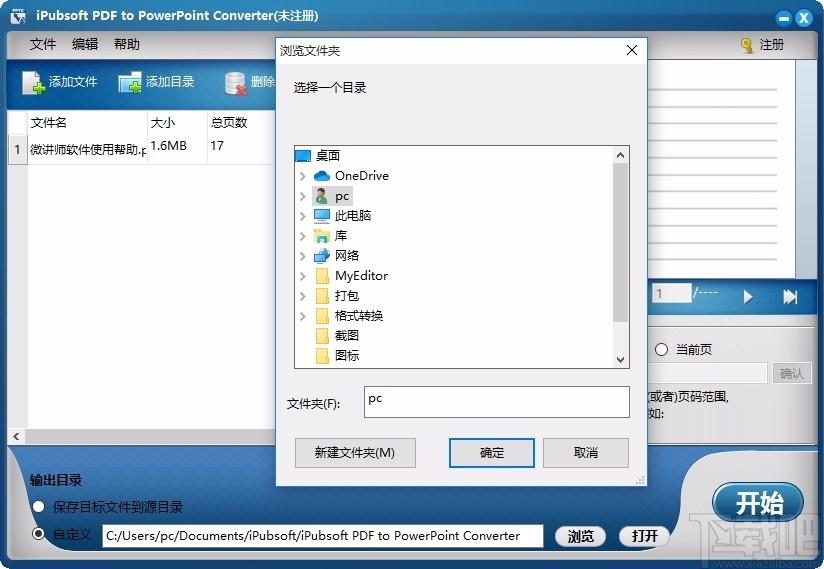The width and height of the screenshot is (824, 569).
Task: Select the Desktop icon in folder tree
Action: pyautogui.click(x=303, y=156)
